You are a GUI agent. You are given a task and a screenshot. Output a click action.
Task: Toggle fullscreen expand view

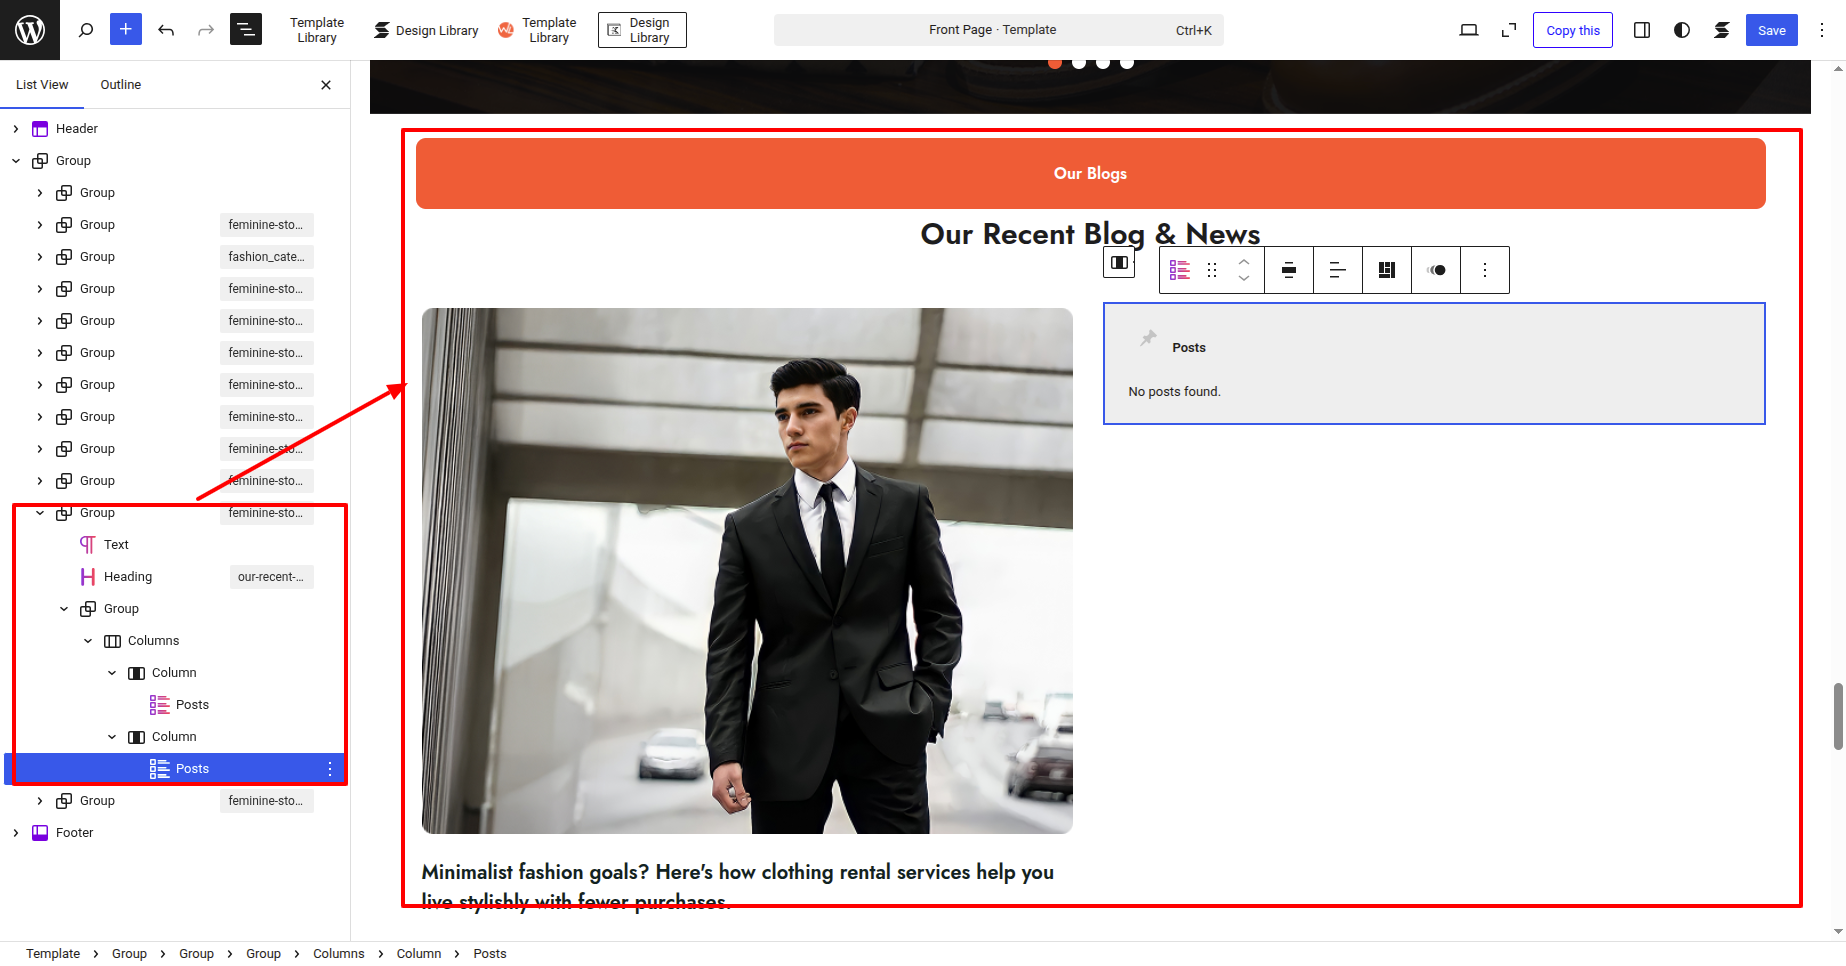coord(1509,30)
